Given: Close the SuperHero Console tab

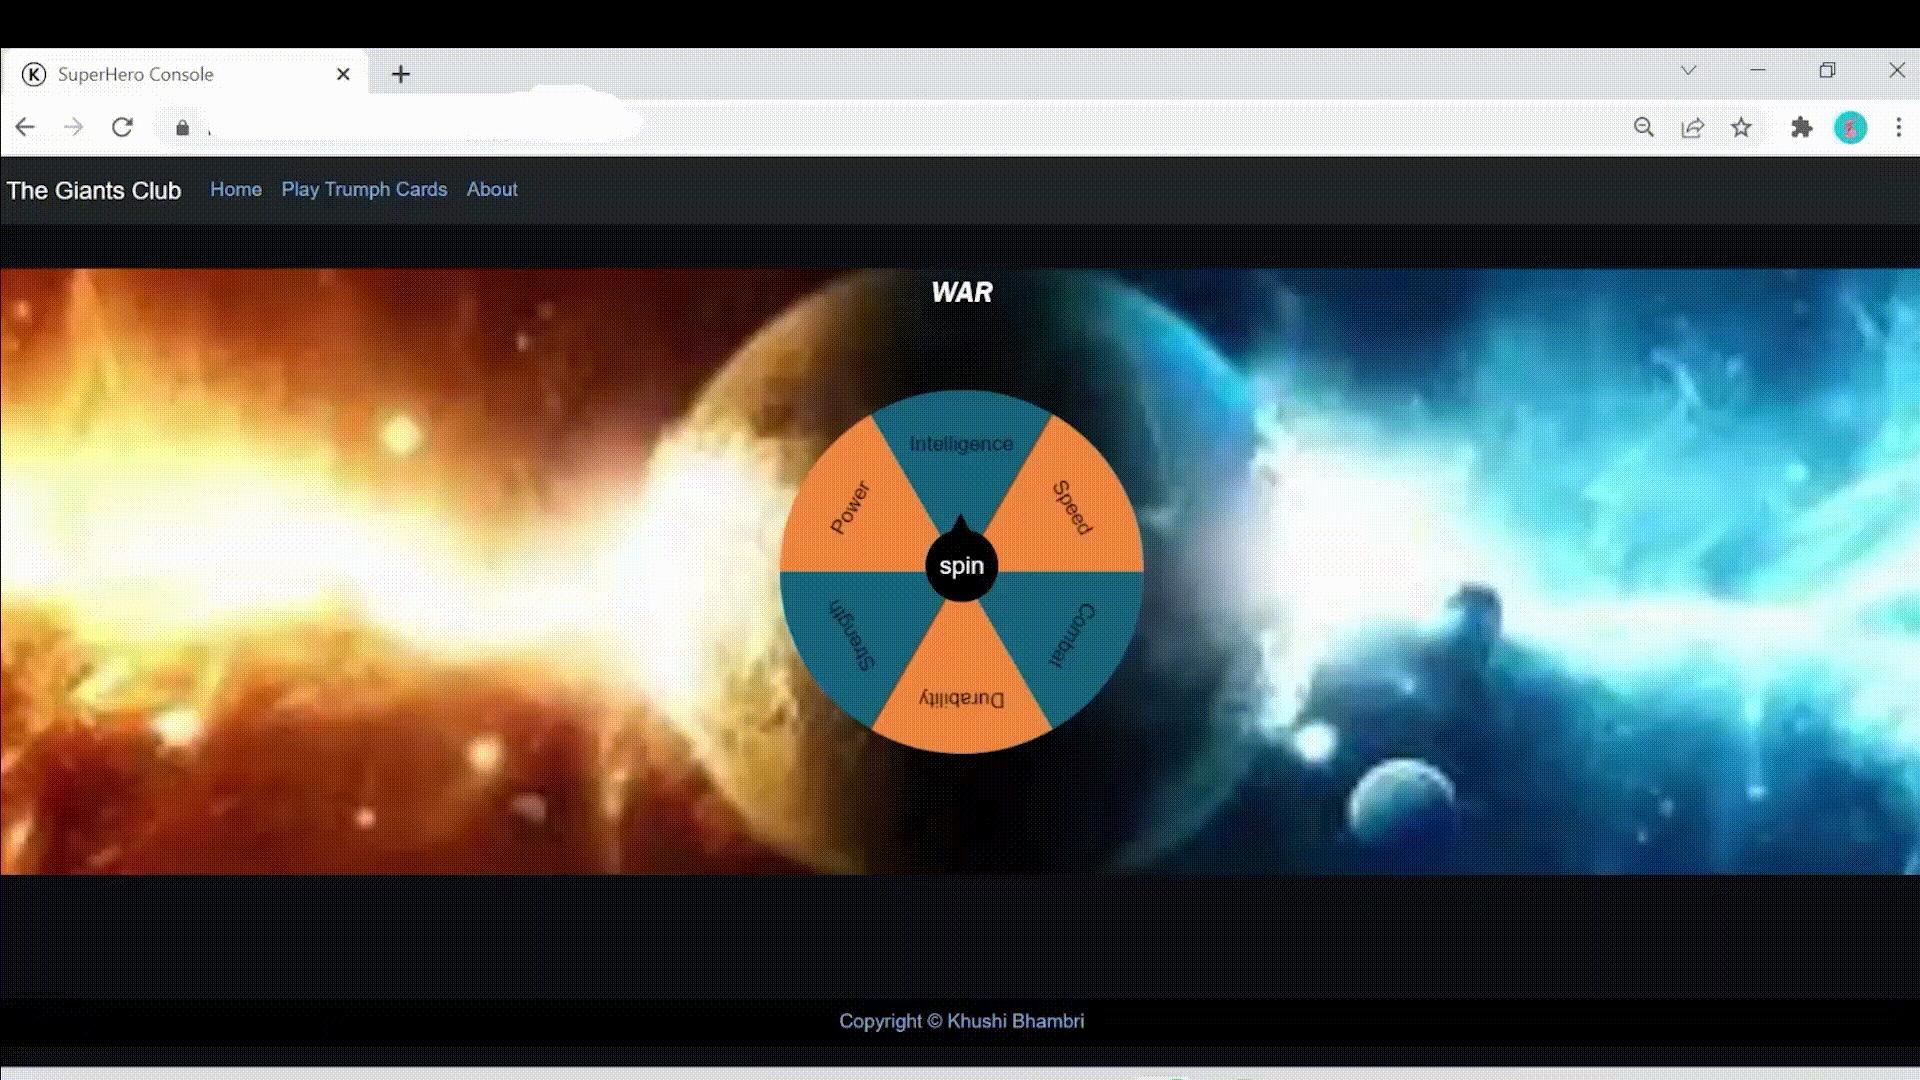Looking at the screenshot, I should [x=343, y=74].
